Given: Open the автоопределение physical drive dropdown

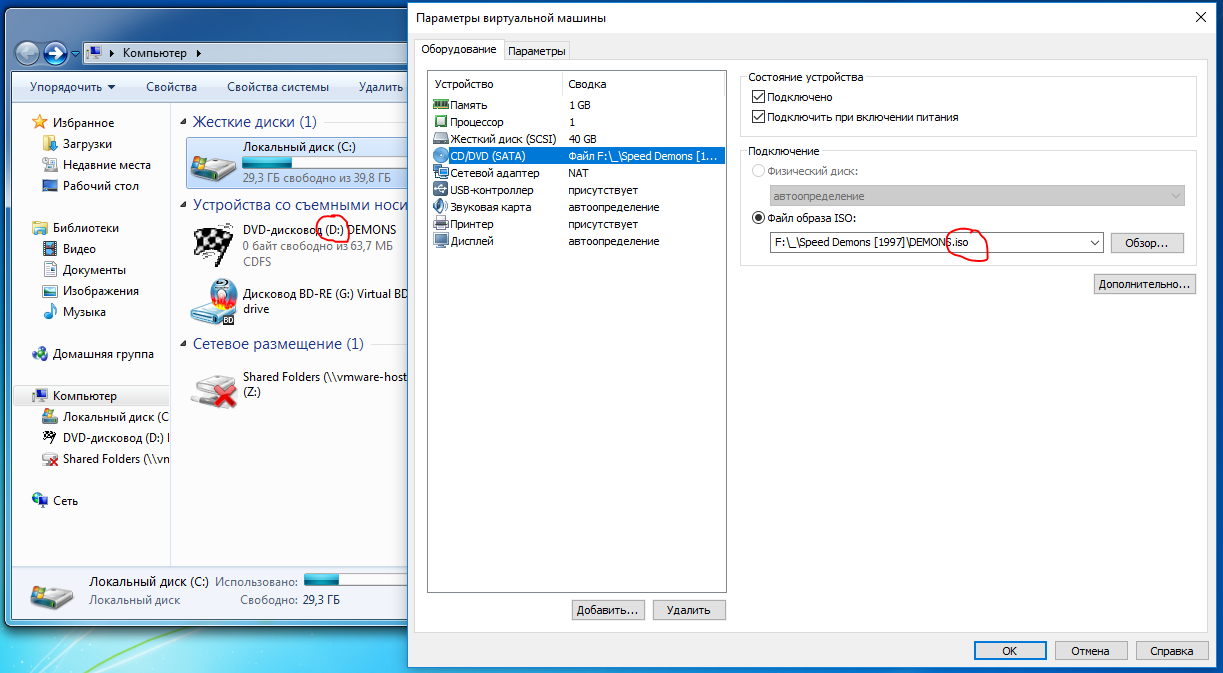Looking at the screenshot, I should click(1175, 196).
